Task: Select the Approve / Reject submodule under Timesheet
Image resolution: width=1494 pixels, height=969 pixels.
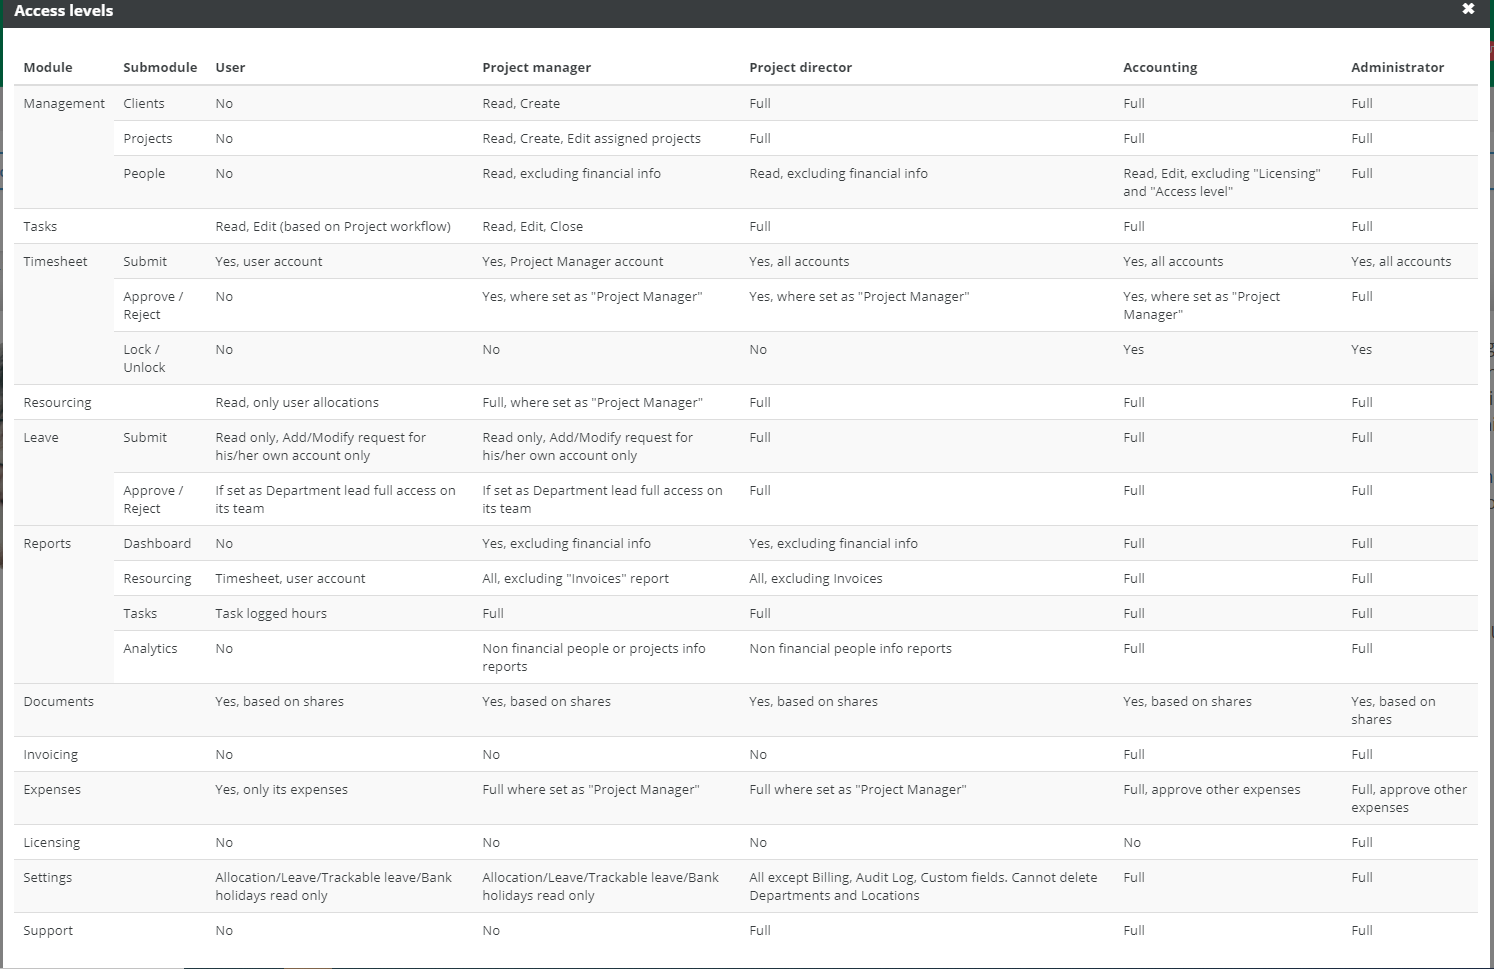Action: [x=153, y=305]
